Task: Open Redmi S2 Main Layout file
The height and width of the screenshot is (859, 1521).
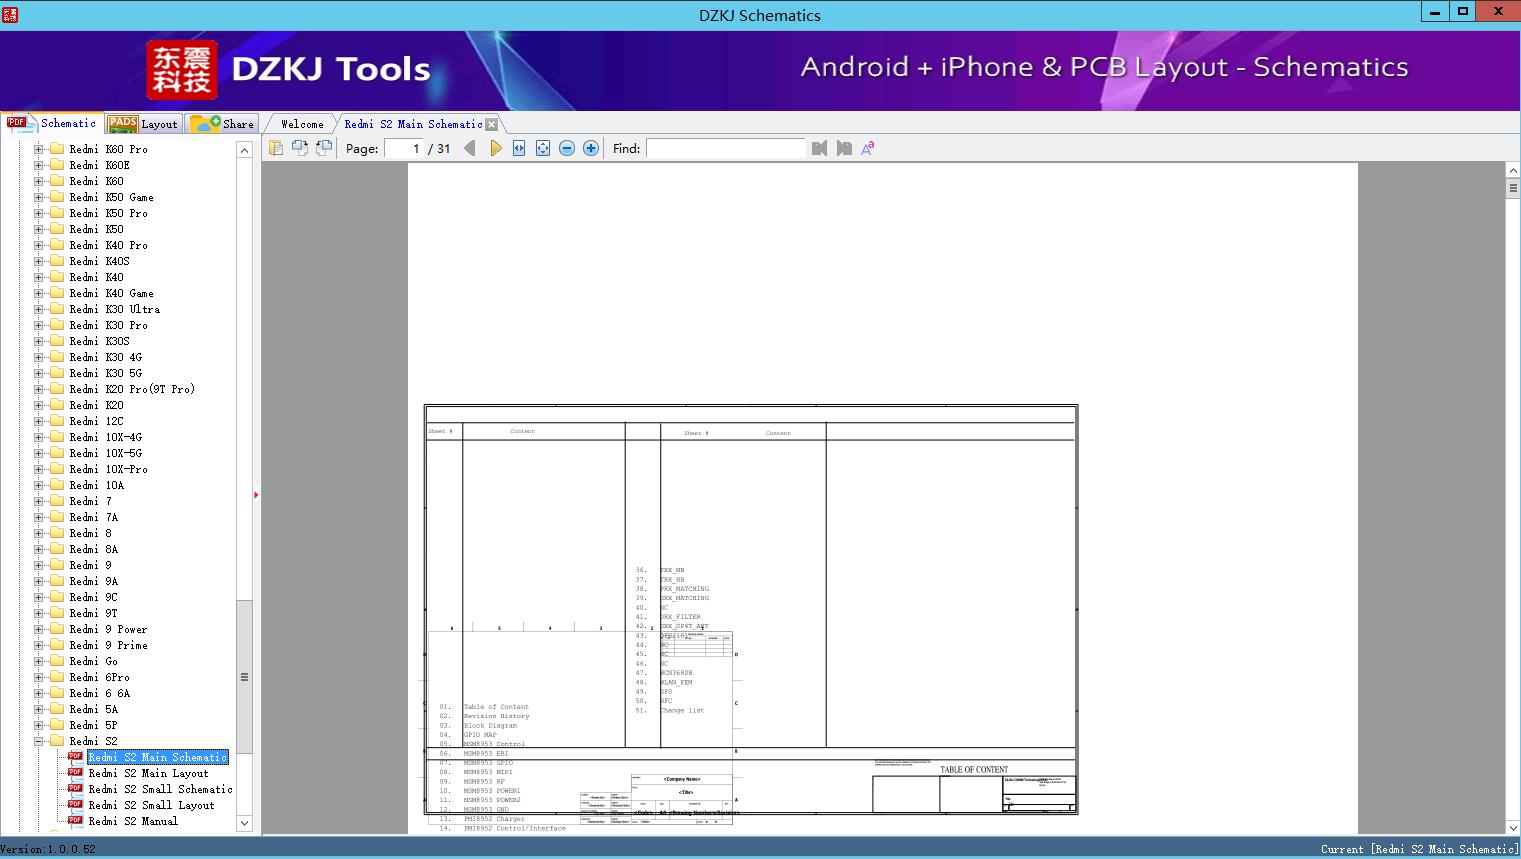Action: (148, 773)
